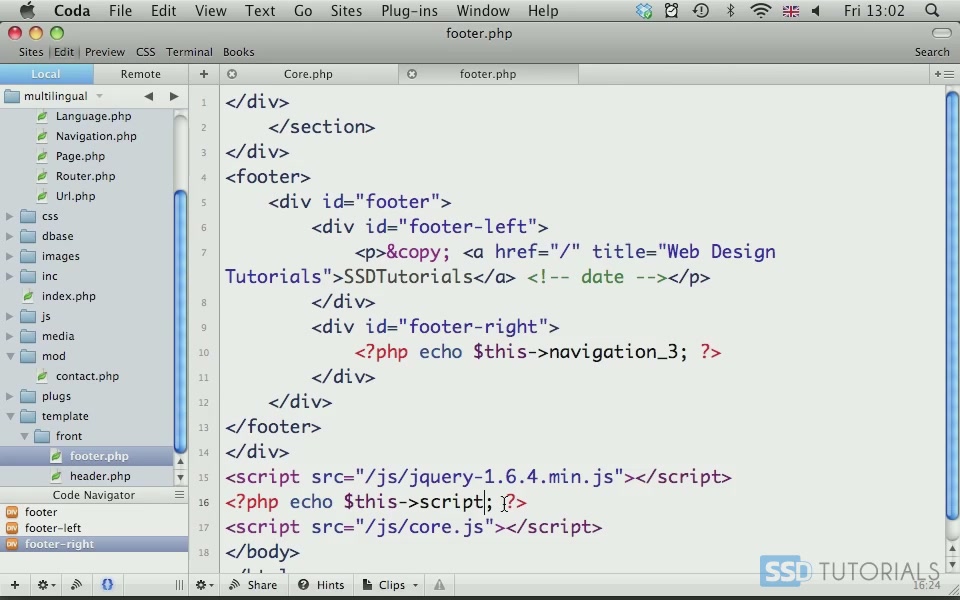Image resolution: width=960 pixels, height=600 pixels.
Task: Expand the css folder
Action: tap(9, 216)
